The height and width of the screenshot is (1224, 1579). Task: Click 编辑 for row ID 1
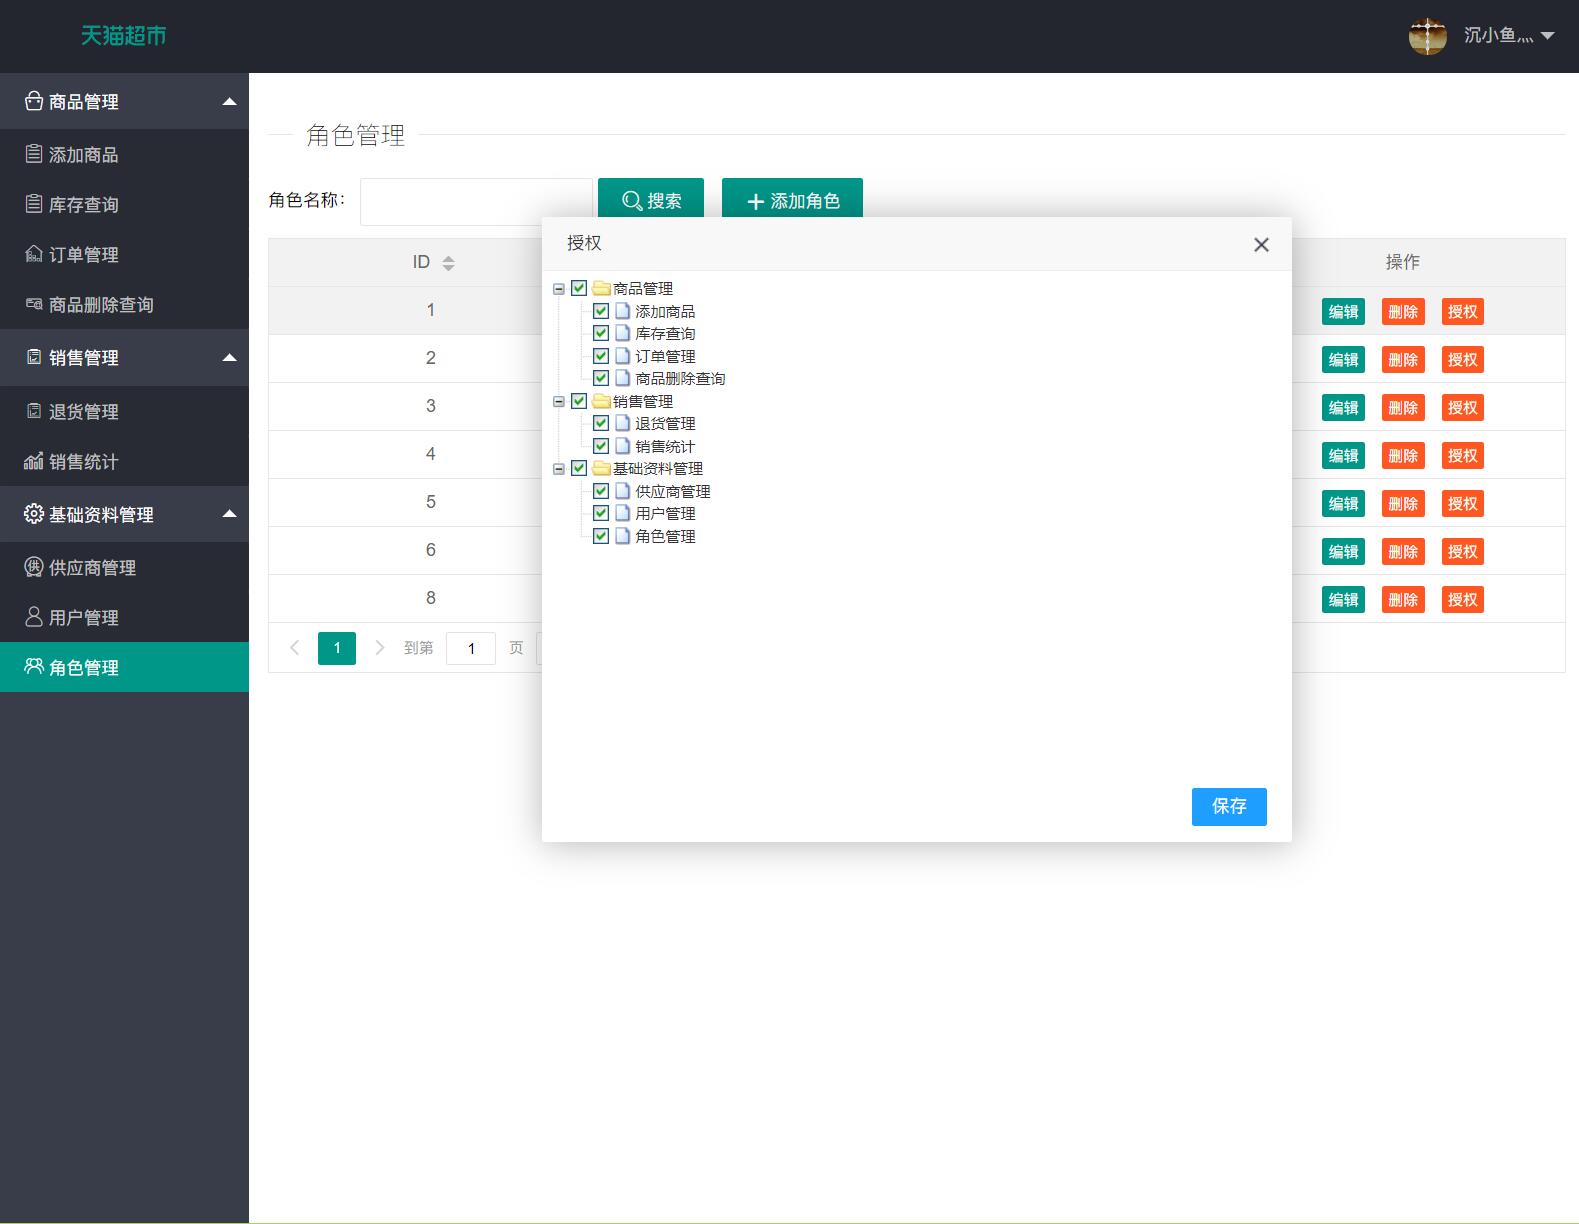pyautogui.click(x=1343, y=312)
